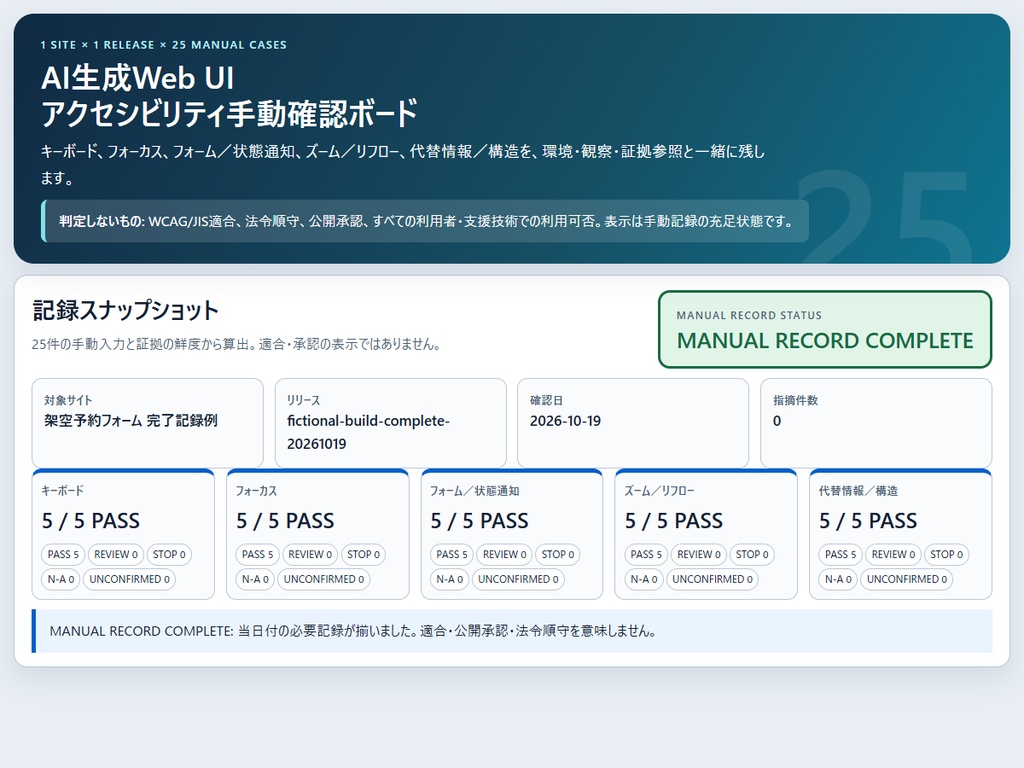1024x768 pixels.
Task: Click STOP 0 chip in 代替情報／構造 card
Action: point(946,554)
